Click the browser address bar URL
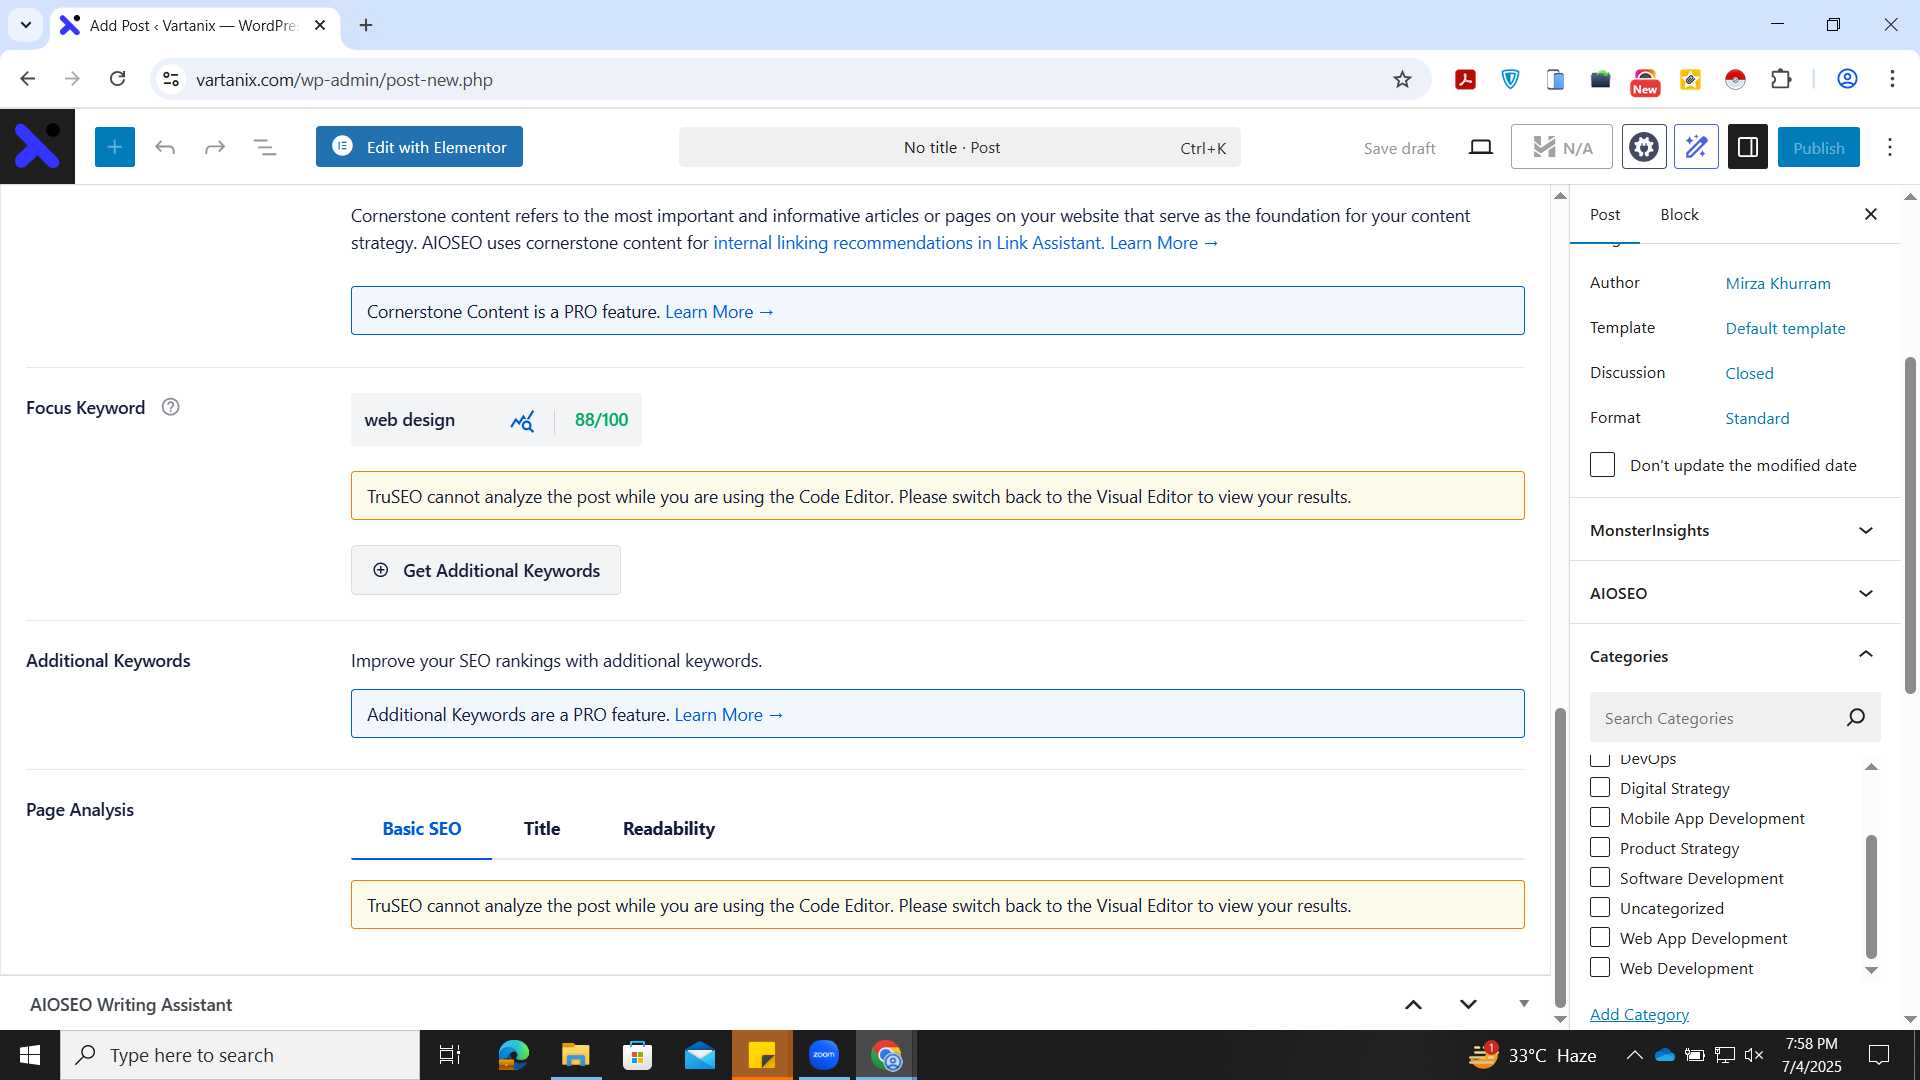Image resolution: width=1920 pixels, height=1080 pixels. (344, 79)
